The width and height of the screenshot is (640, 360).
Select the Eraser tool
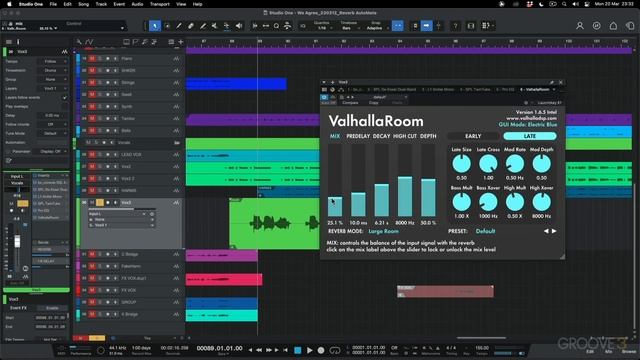(191, 26)
